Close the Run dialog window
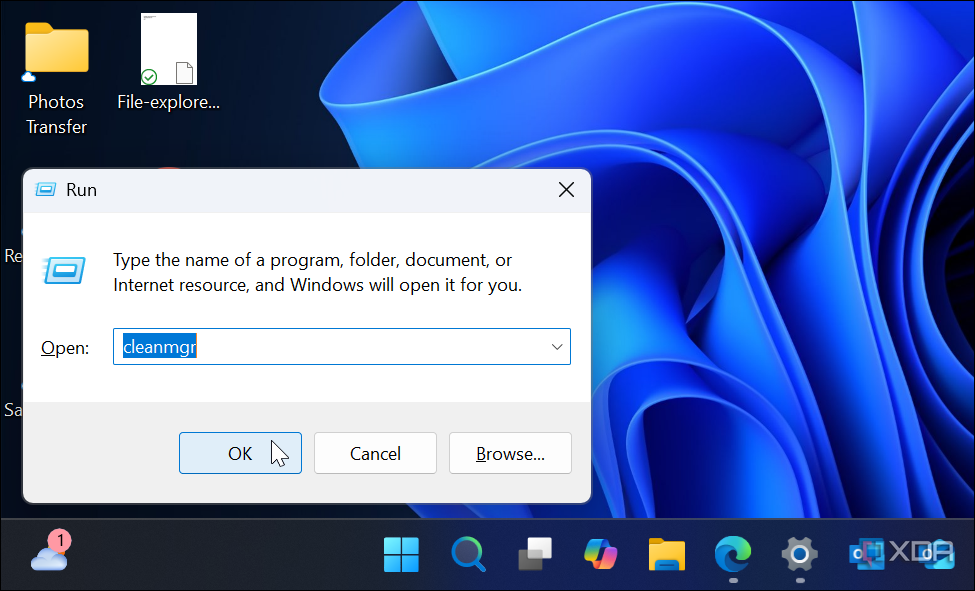Image resolution: width=975 pixels, height=591 pixels. (x=566, y=190)
